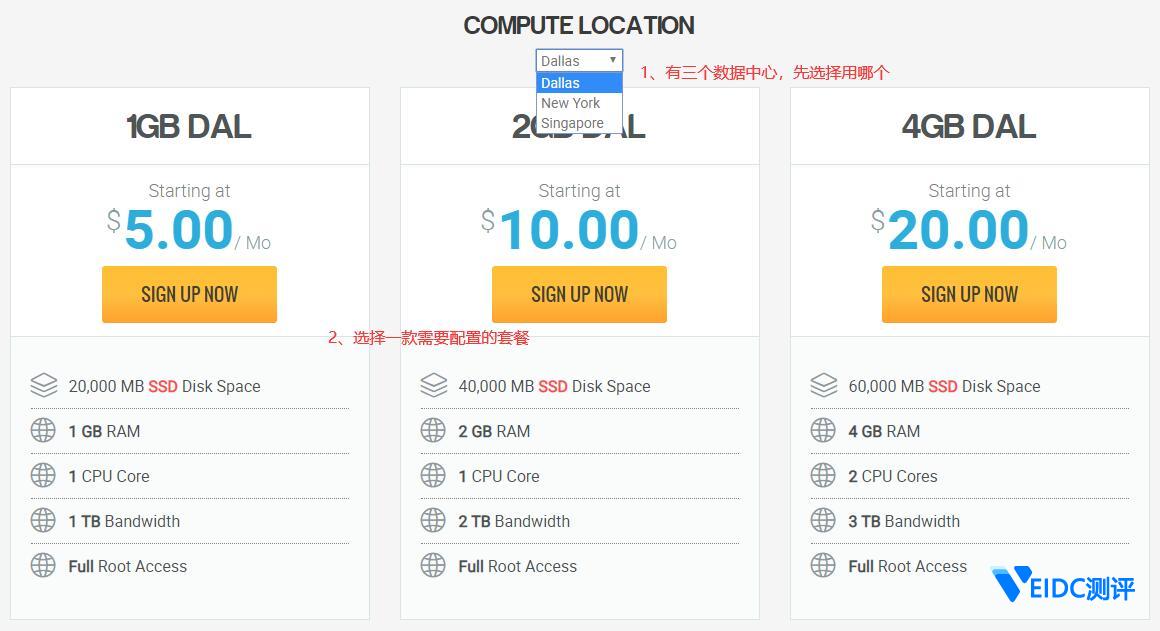The image size is (1160, 631).
Task: Click globe icon beside 1 TB Bandwidth
Action: tap(43, 520)
